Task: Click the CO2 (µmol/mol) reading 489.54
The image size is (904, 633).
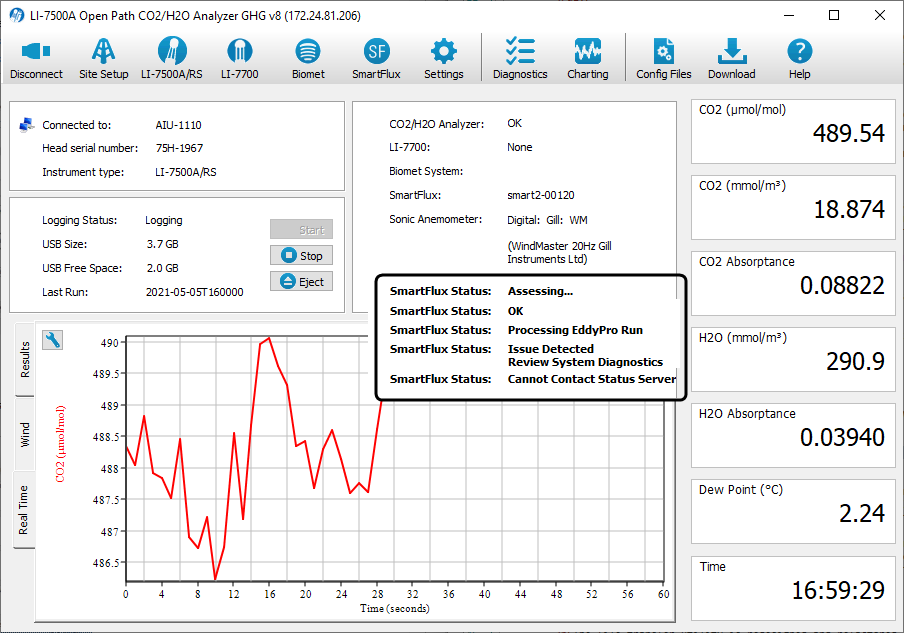Action: tap(849, 133)
